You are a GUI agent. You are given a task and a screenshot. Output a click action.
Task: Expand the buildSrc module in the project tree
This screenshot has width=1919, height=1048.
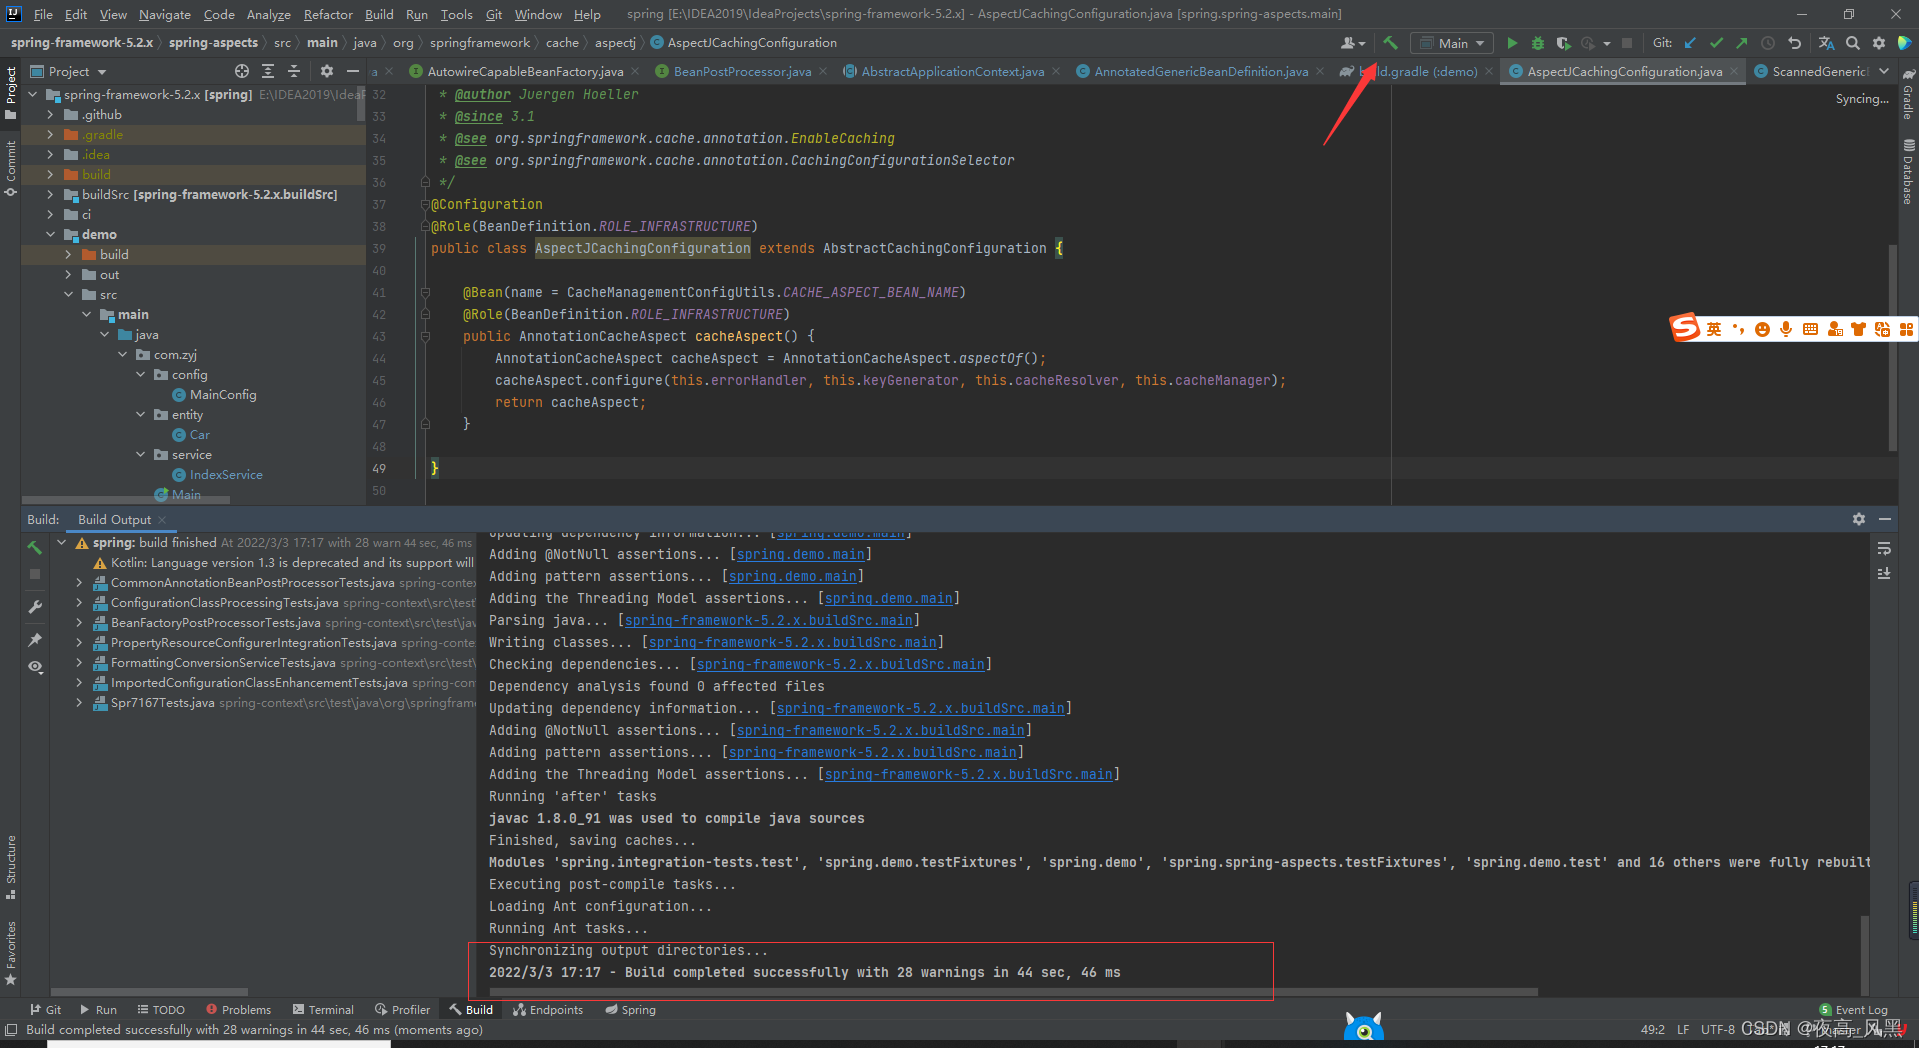[50, 195]
